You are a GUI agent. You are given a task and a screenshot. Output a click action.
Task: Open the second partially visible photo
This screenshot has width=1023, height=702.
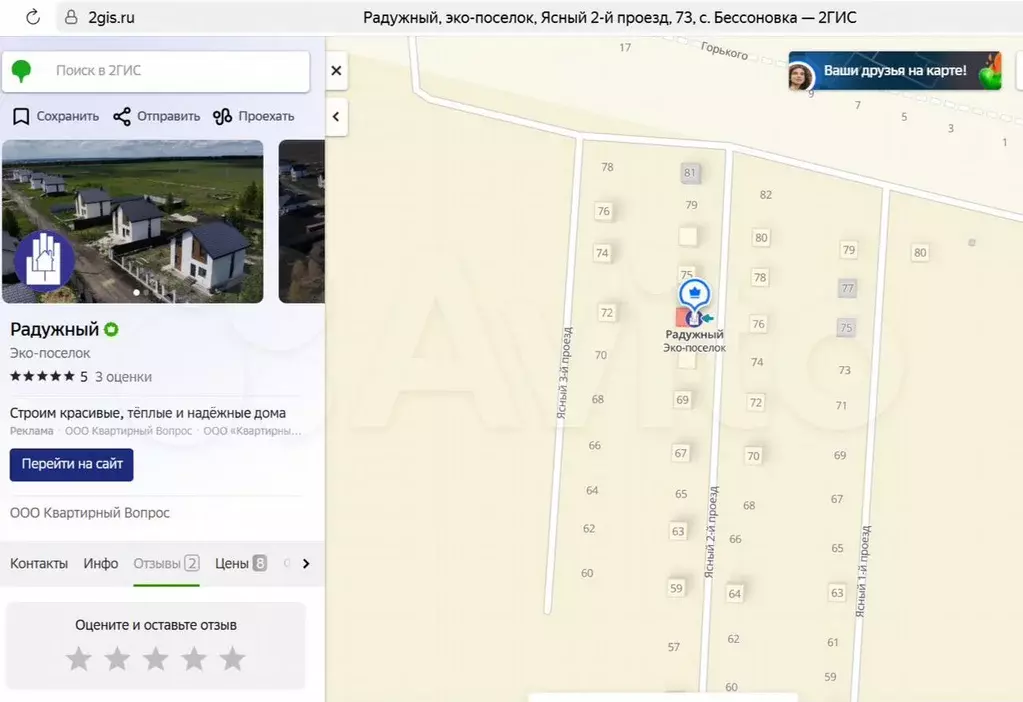coord(301,221)
